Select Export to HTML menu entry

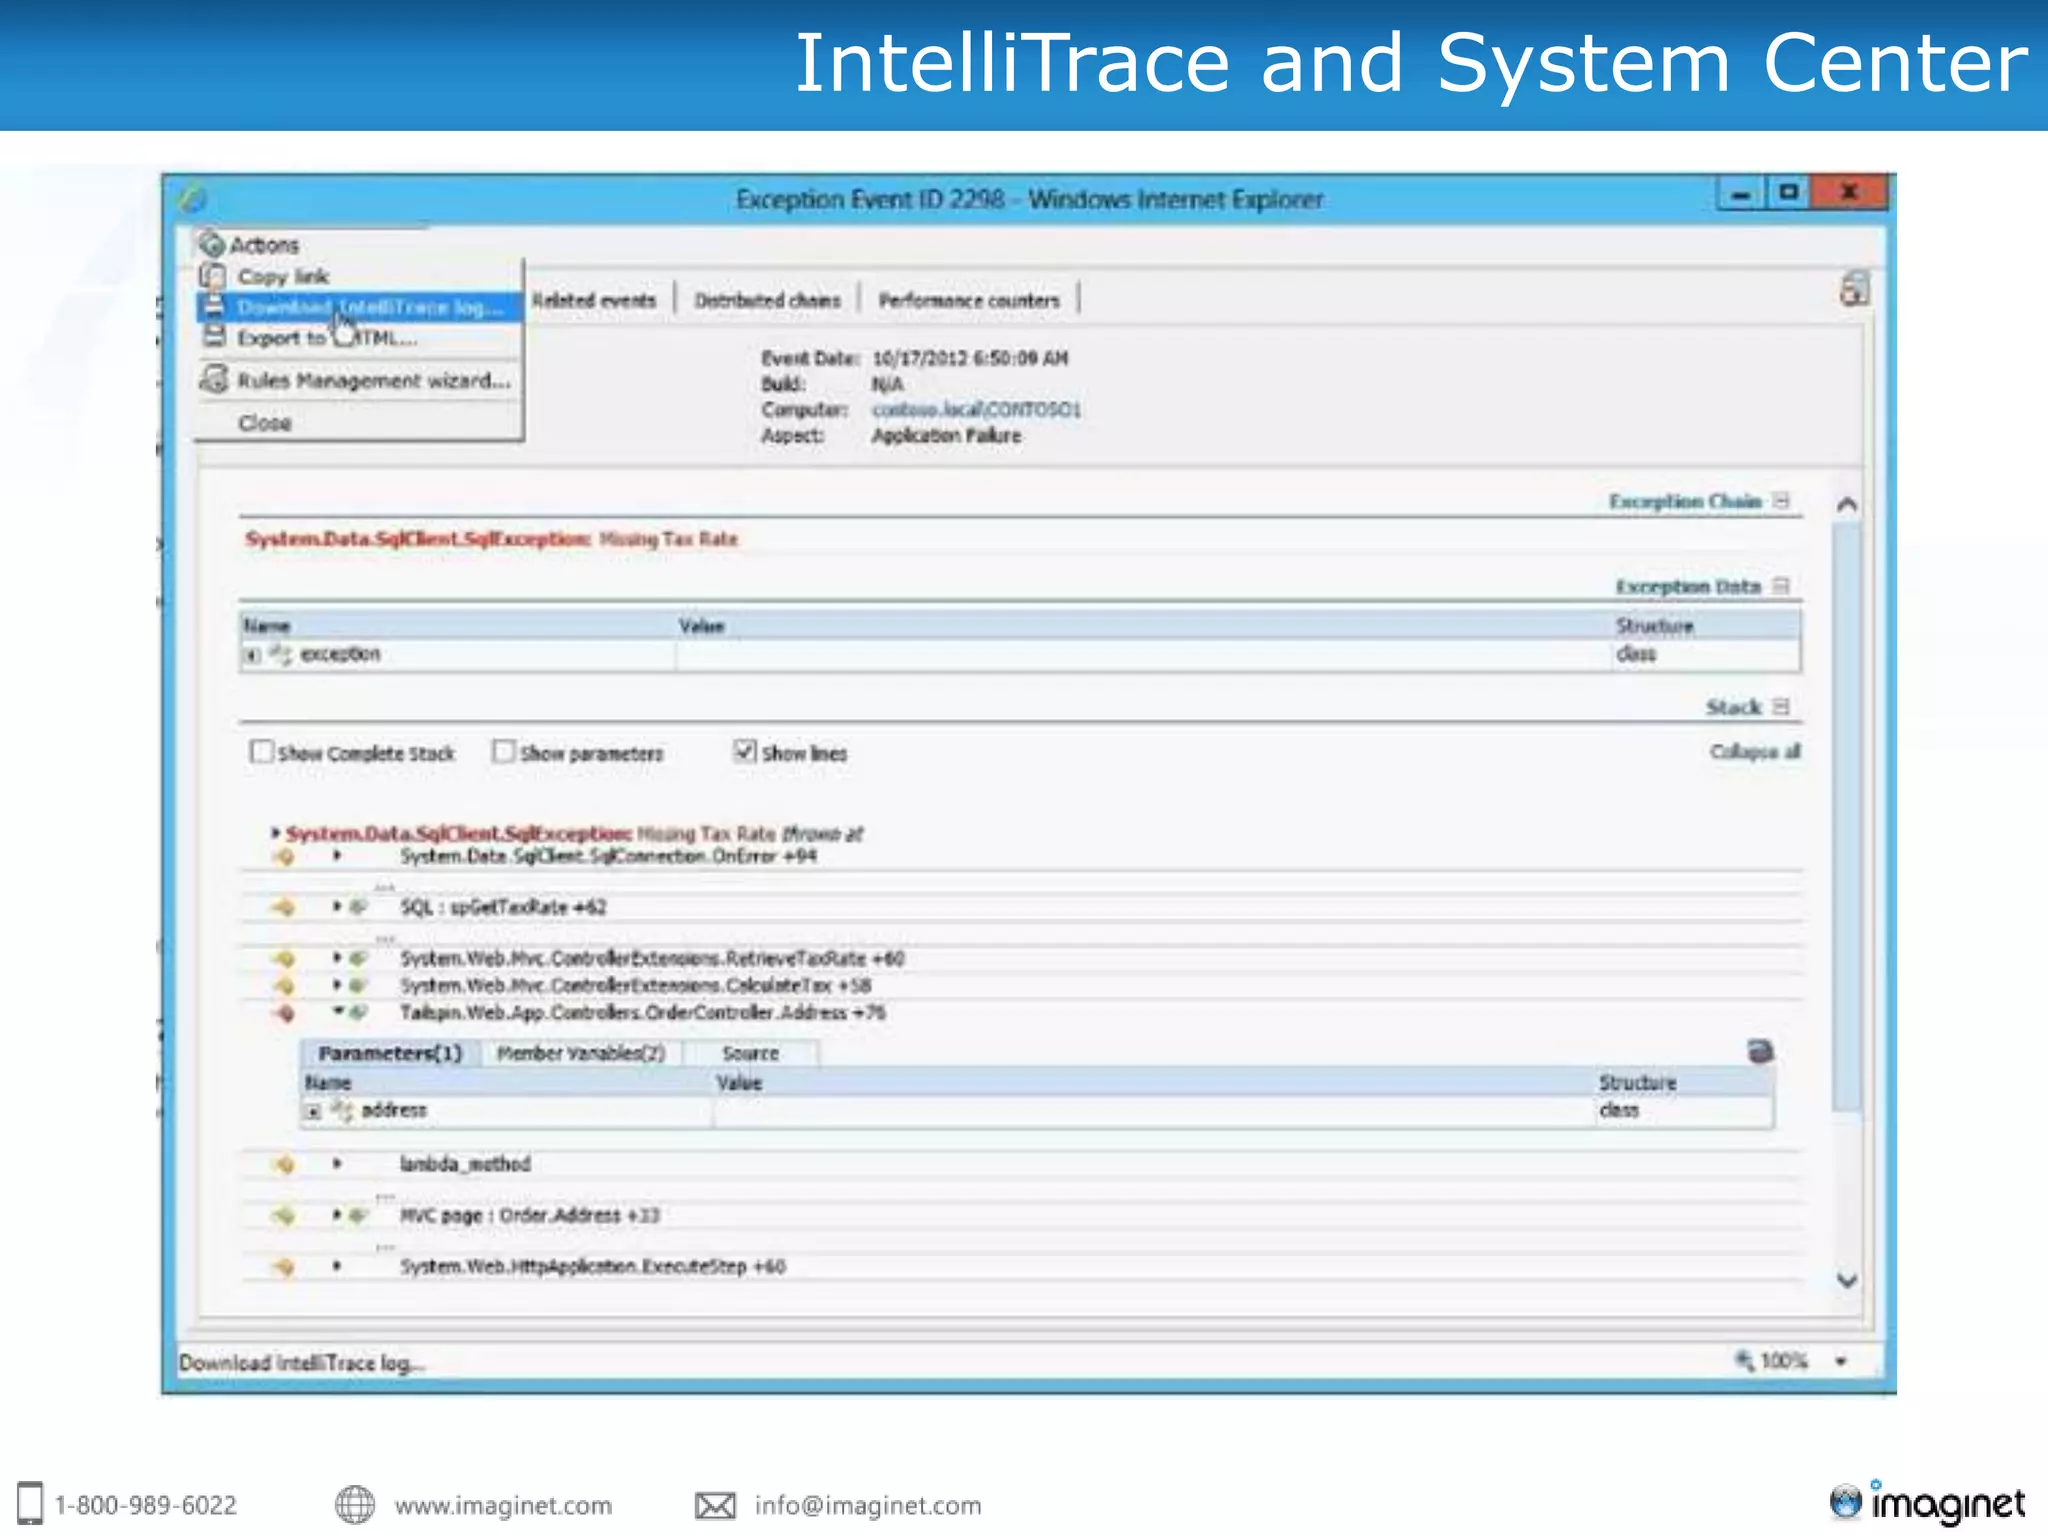(326, 338)
